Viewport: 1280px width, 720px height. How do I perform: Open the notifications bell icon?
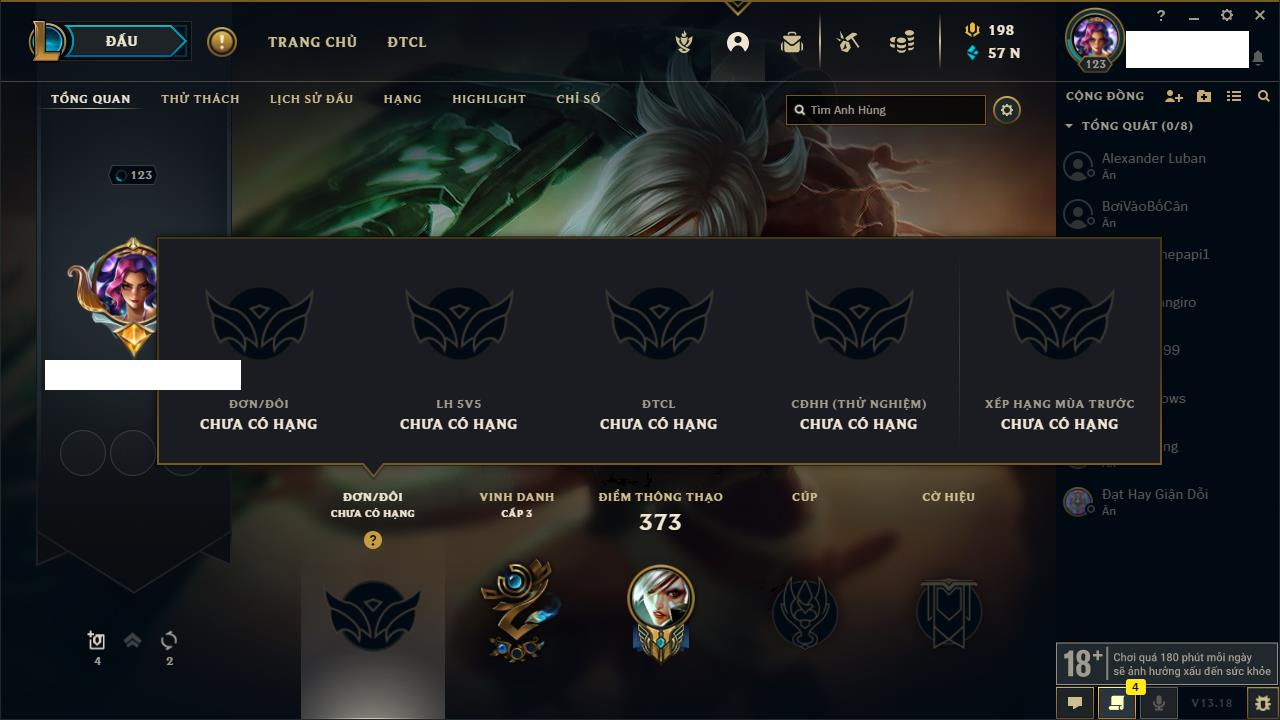pyautogui.click(x=1258, y=58)
